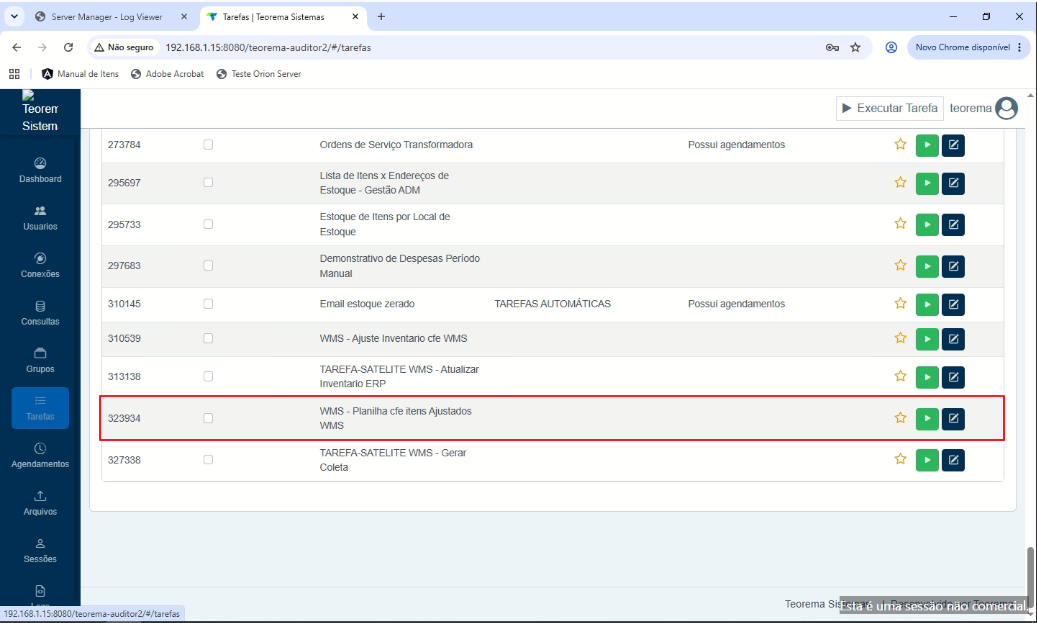
Task: Star the WMS - Ajuste Inventario cfe WMS task
Action: click(900, 338)
